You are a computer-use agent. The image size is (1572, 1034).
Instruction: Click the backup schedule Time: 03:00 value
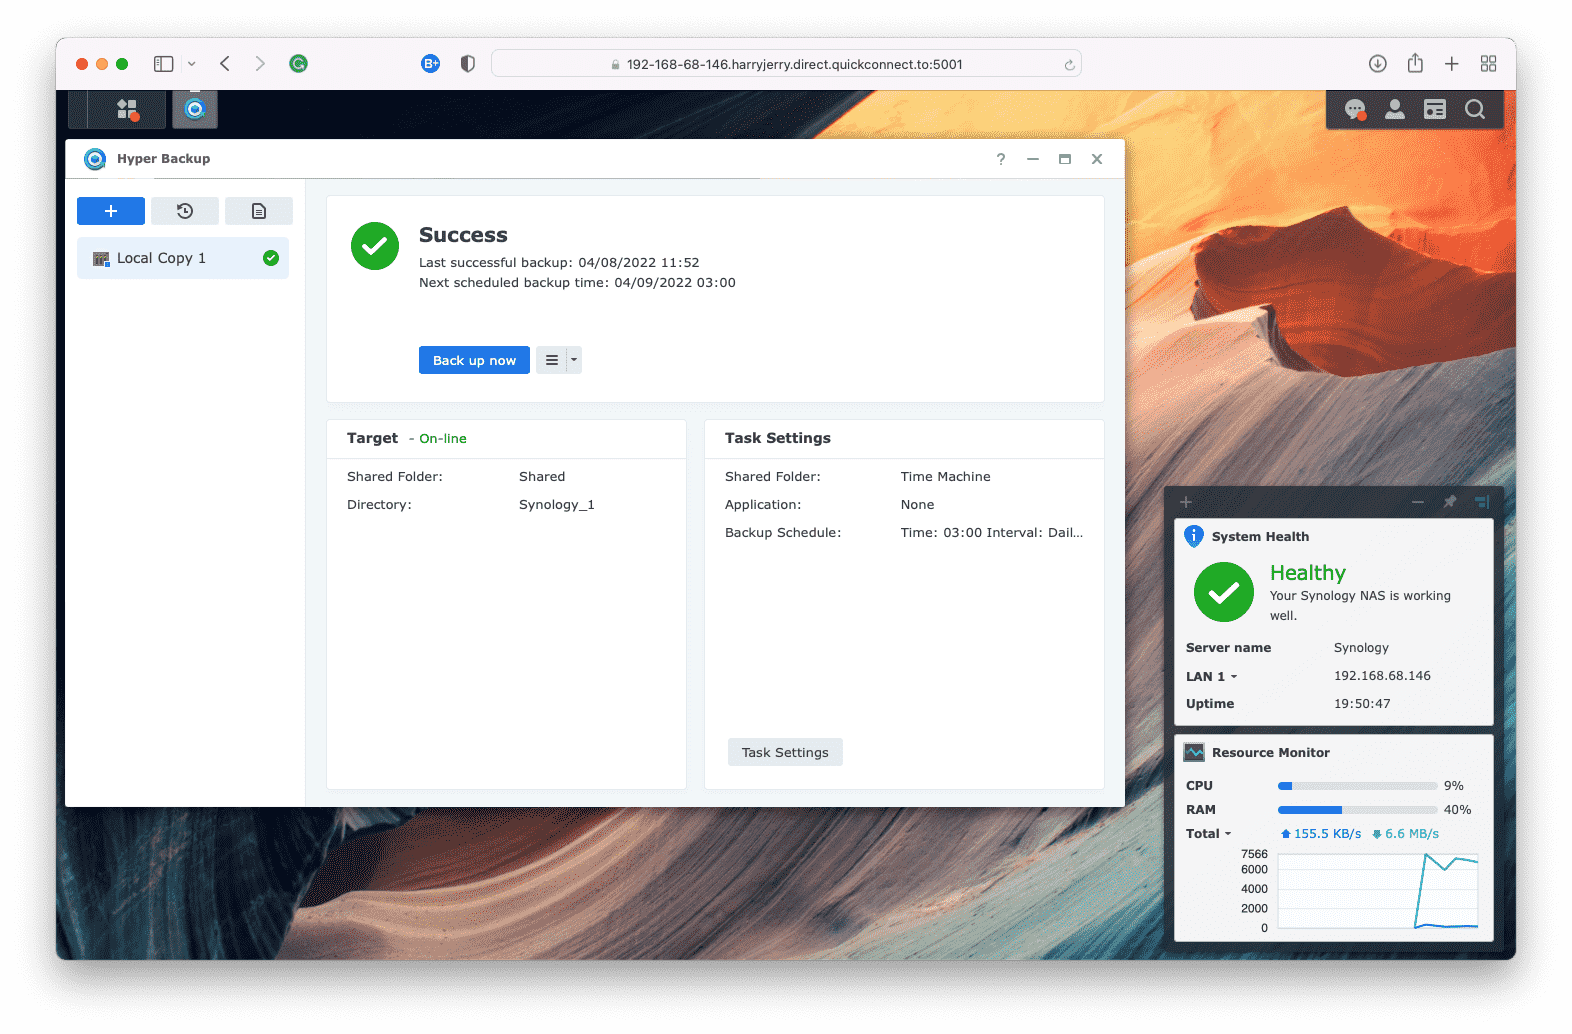coord(992,533)
